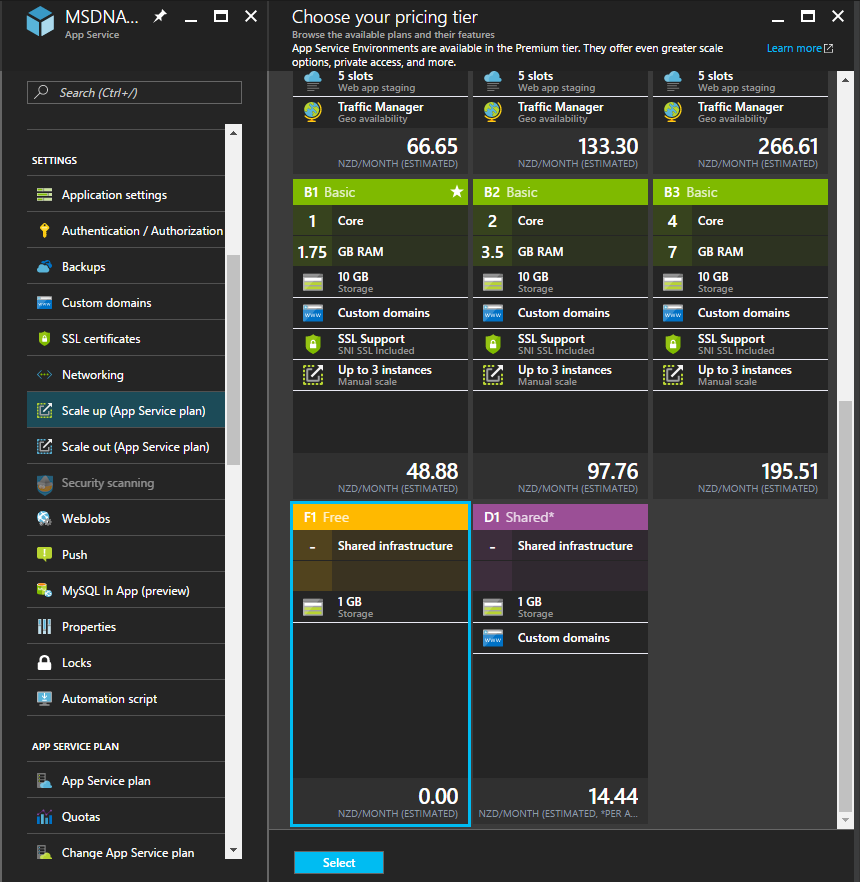Image resolution: width=860 pixels, height=882 pixels.
Task: Click the Scale out (App Service plan) icon
Action: pyautogui.click(x=44, y=447)
